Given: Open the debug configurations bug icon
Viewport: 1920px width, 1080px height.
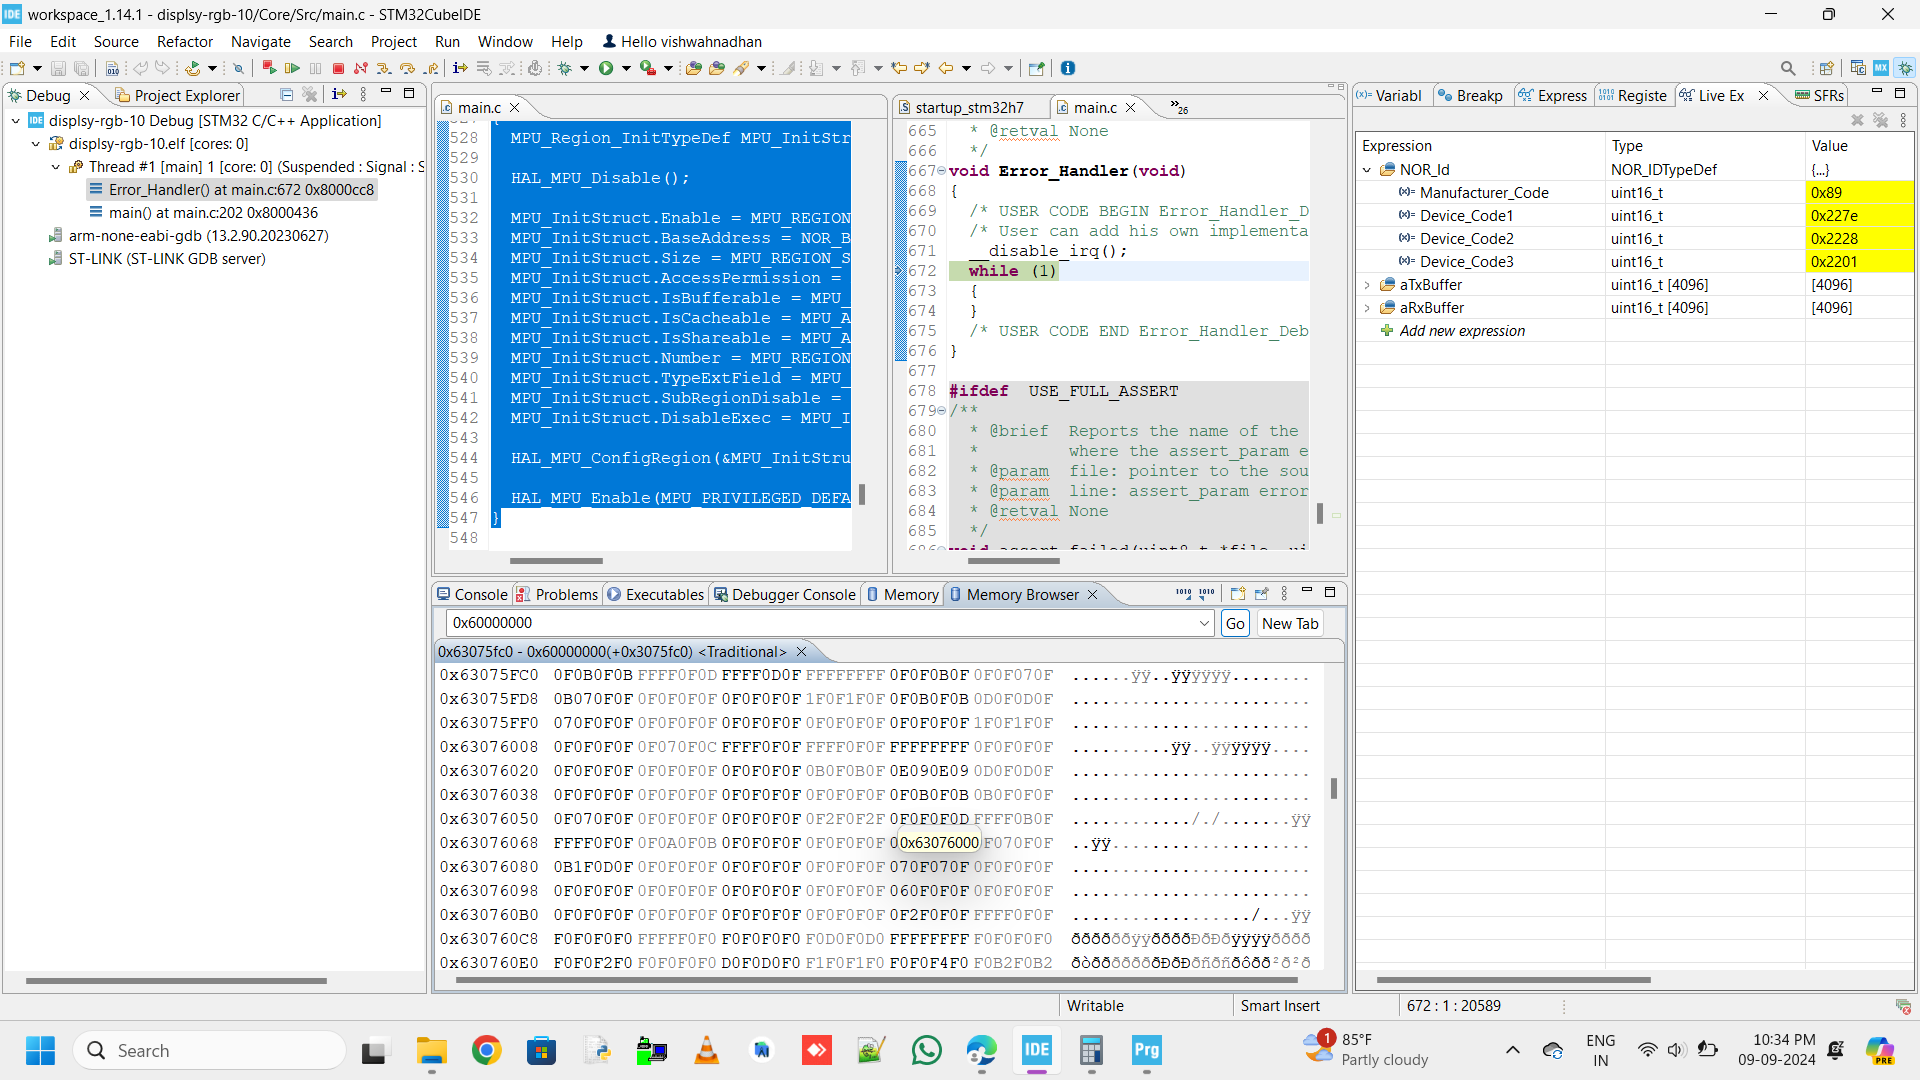Looking at the screenshot, I should [x=566, y=68].
